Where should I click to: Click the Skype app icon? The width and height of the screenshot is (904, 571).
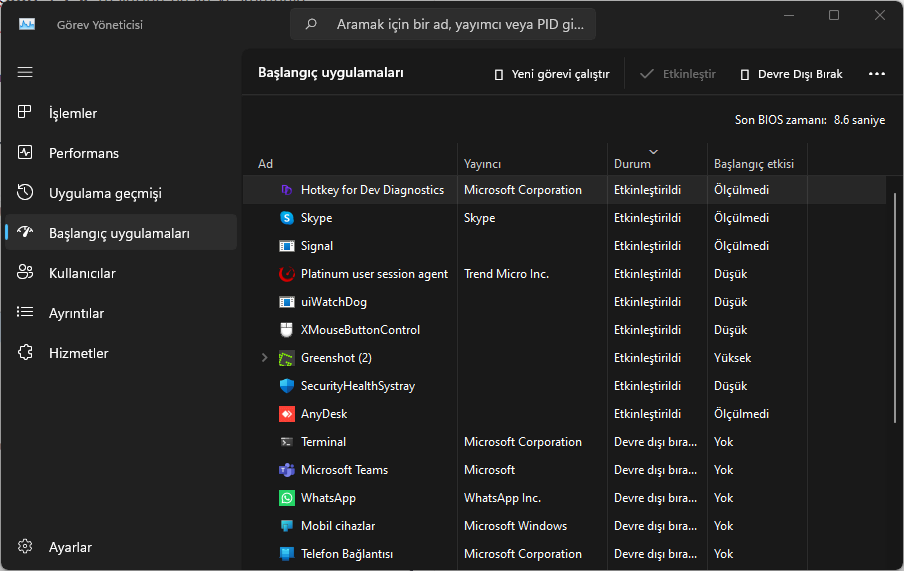coord(287,218)
